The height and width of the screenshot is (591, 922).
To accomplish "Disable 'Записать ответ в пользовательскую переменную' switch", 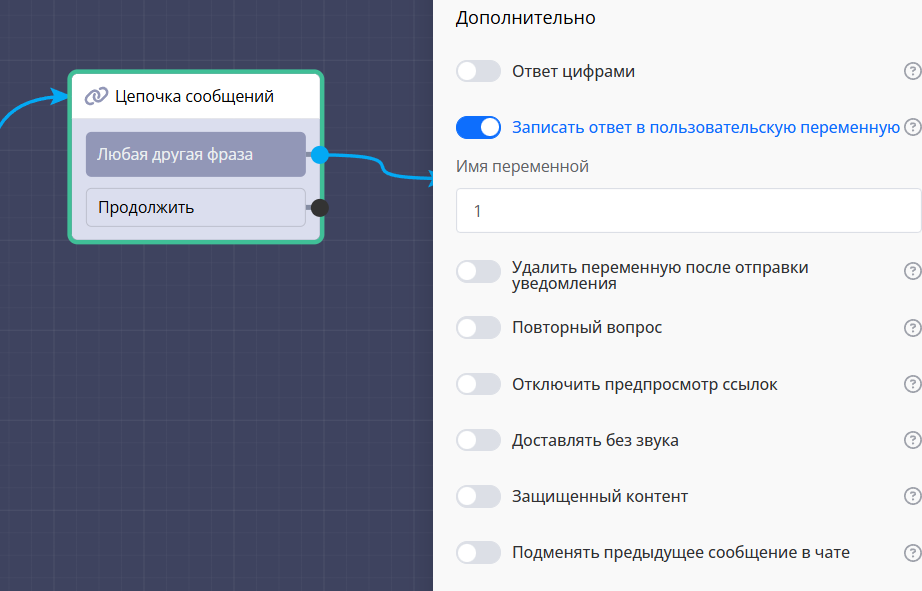I will click(478, 127).
